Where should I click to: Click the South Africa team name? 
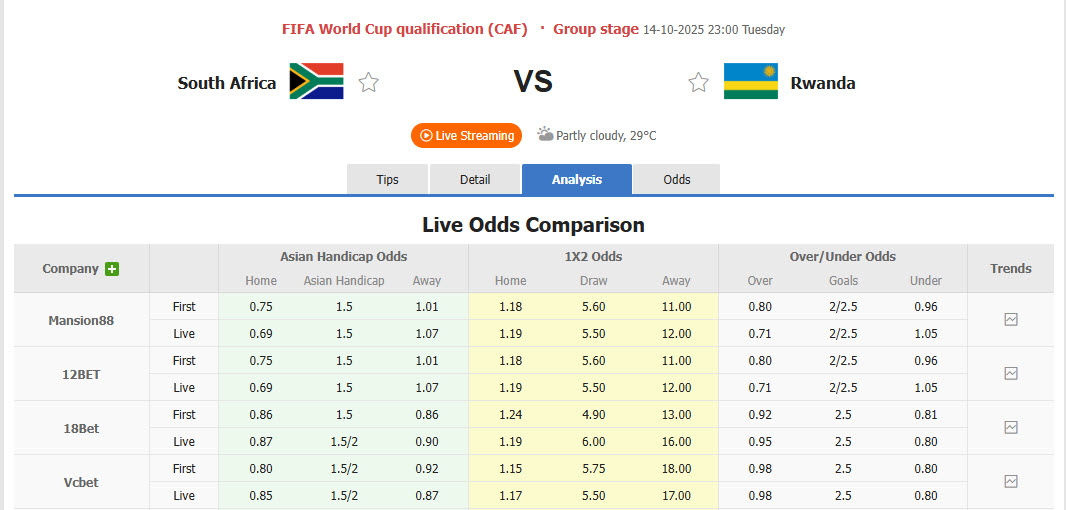tap(227, 83)
